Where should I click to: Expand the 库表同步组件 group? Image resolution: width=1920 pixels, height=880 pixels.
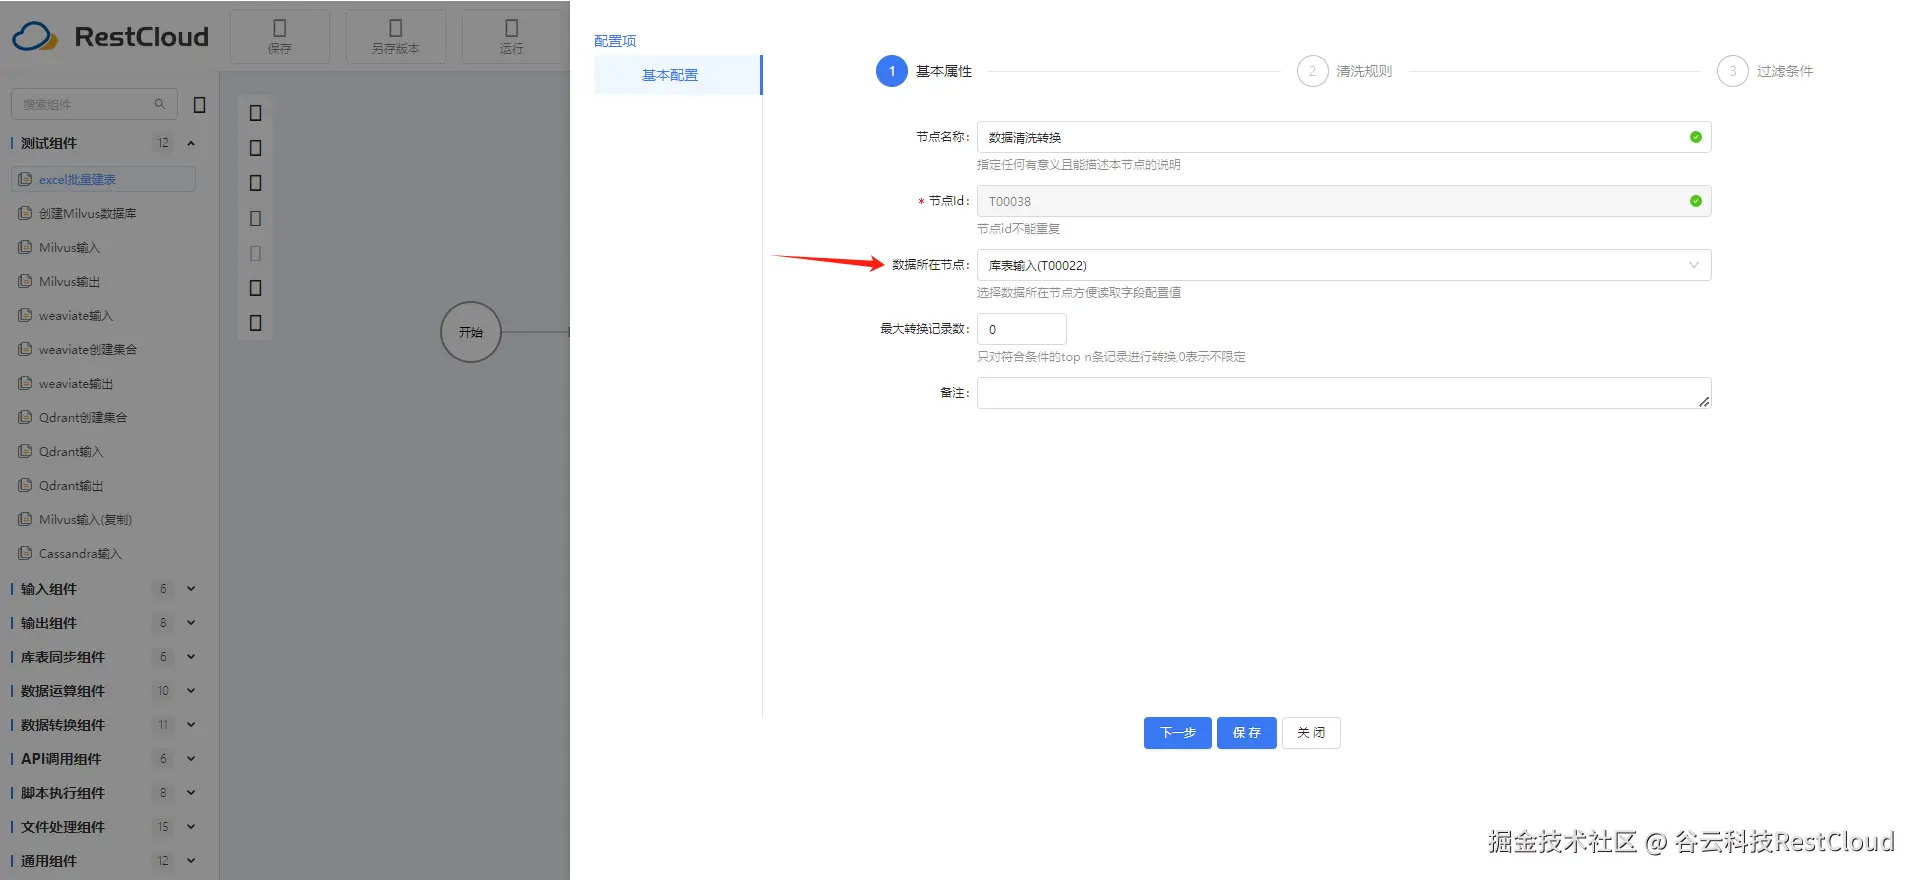pos(190,657)
